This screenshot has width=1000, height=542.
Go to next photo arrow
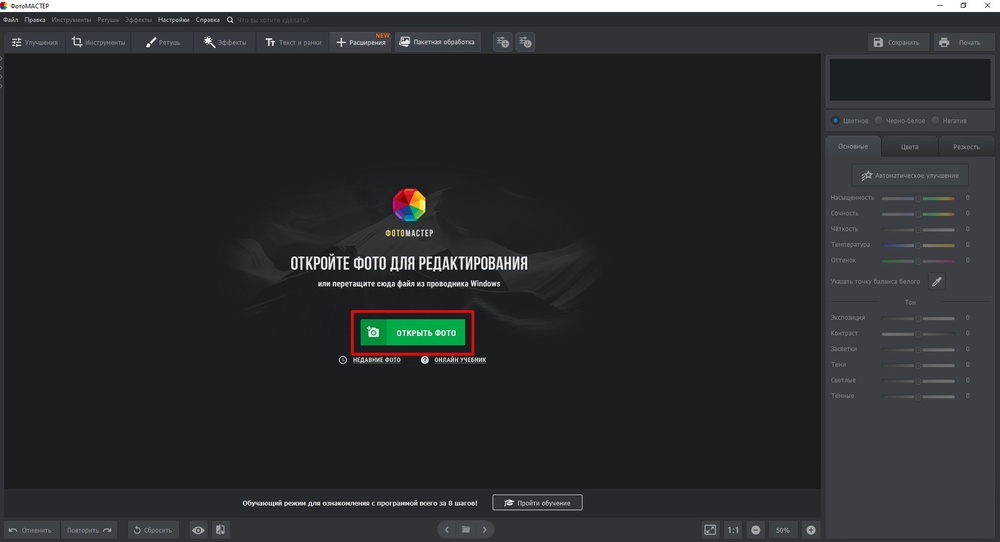(485, 530)
